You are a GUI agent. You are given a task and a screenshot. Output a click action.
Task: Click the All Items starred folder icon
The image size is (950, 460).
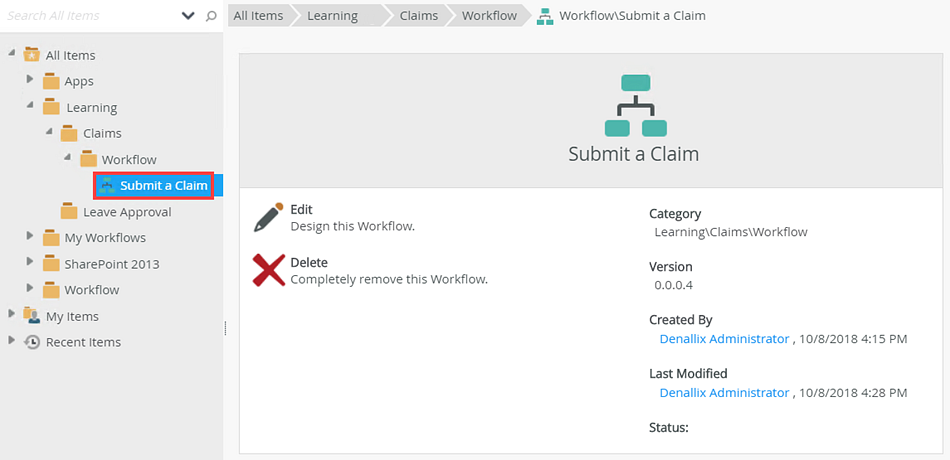tap(32, 55)
